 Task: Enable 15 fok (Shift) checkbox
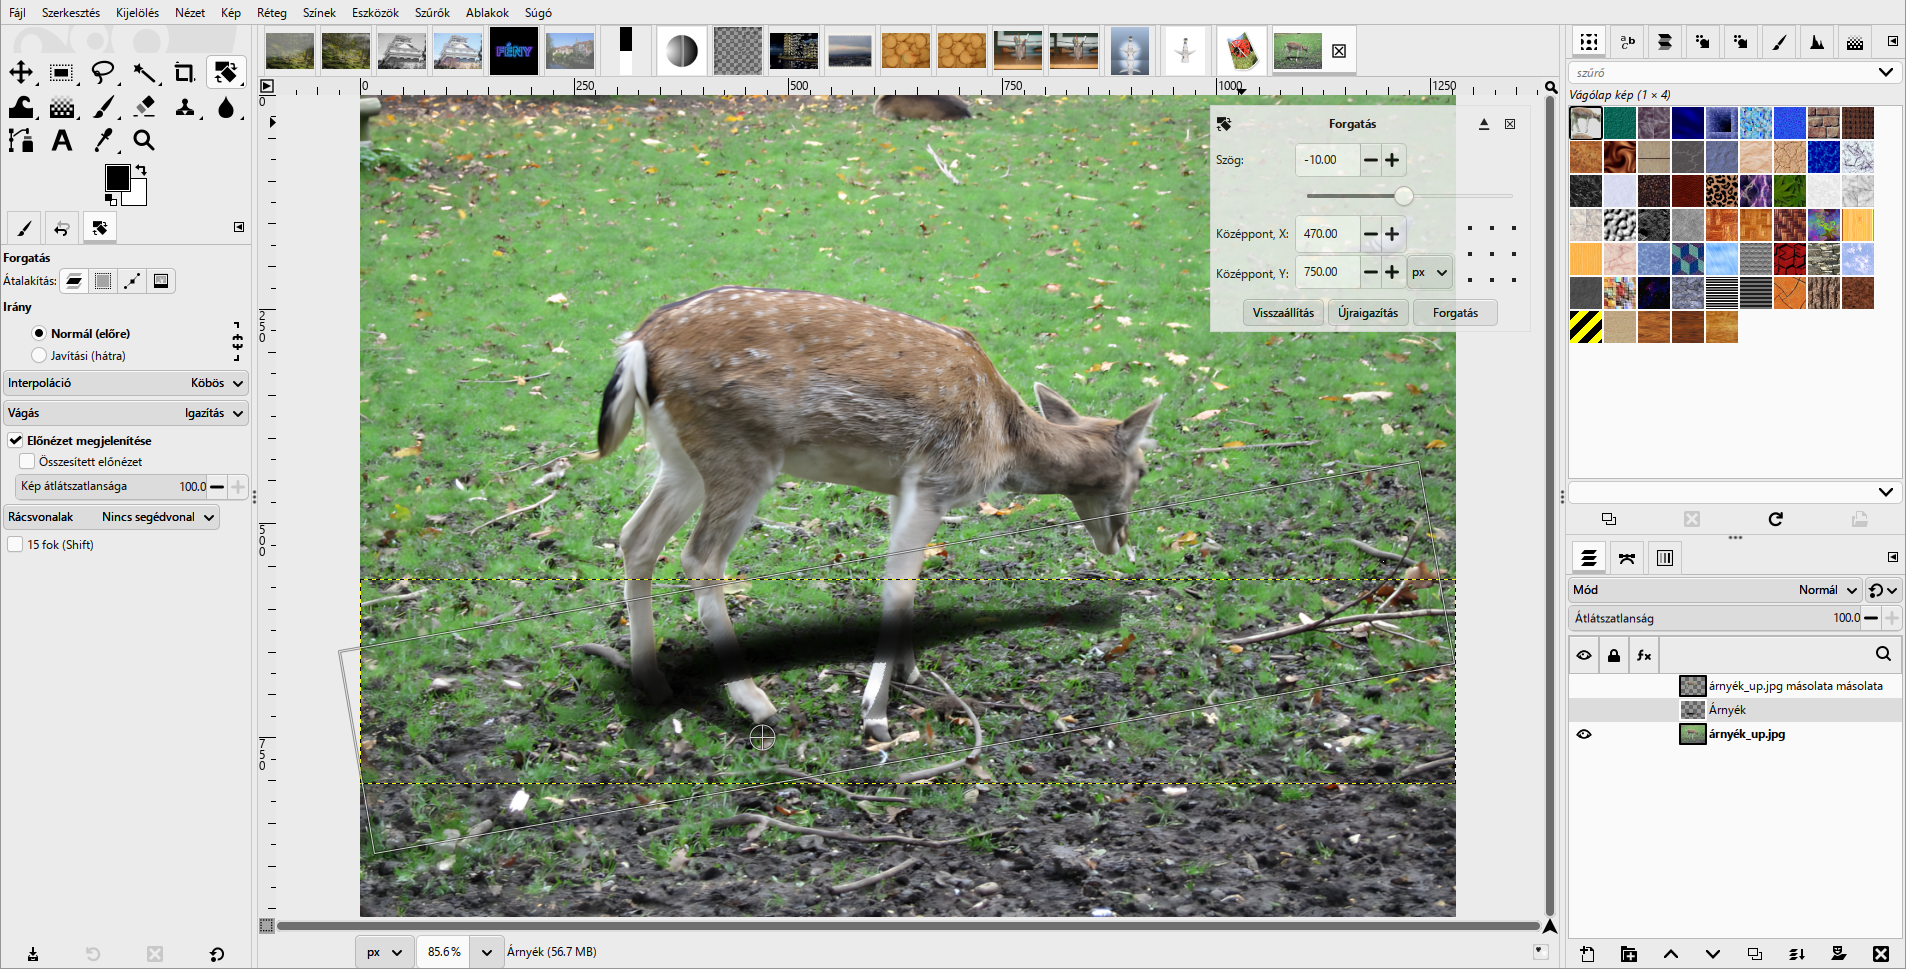point(15,544)
